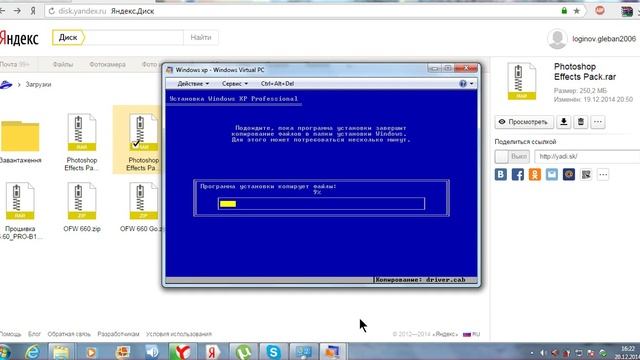Click the download arrow icon for Photoshop Effects Pack.rar
The width and height of the screenshot is (640, 360).
coord(564,122)
